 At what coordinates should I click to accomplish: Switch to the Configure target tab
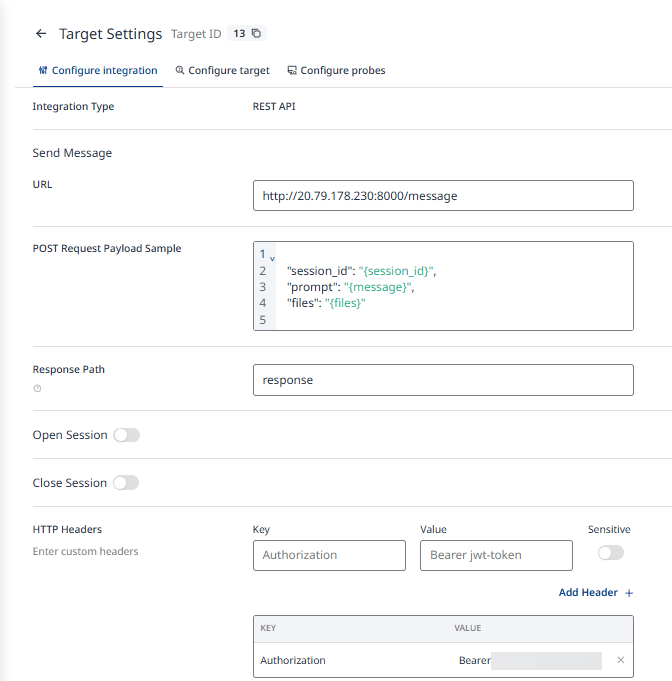click(222, 71)
